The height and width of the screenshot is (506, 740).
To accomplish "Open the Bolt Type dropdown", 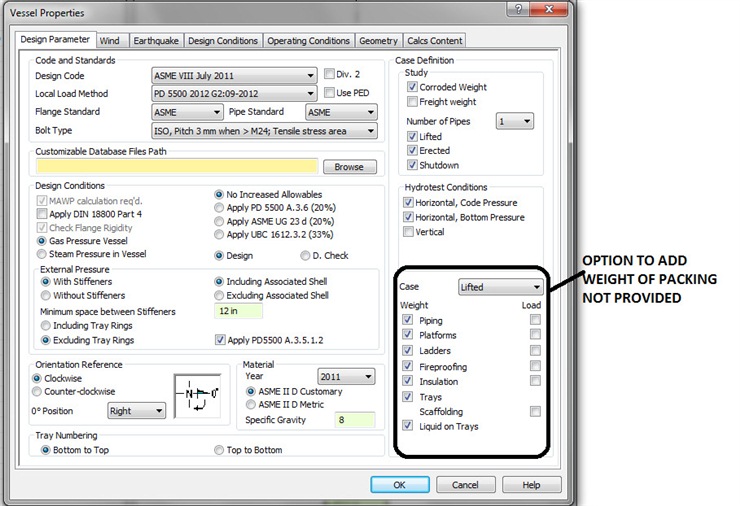I will point(264,131).
